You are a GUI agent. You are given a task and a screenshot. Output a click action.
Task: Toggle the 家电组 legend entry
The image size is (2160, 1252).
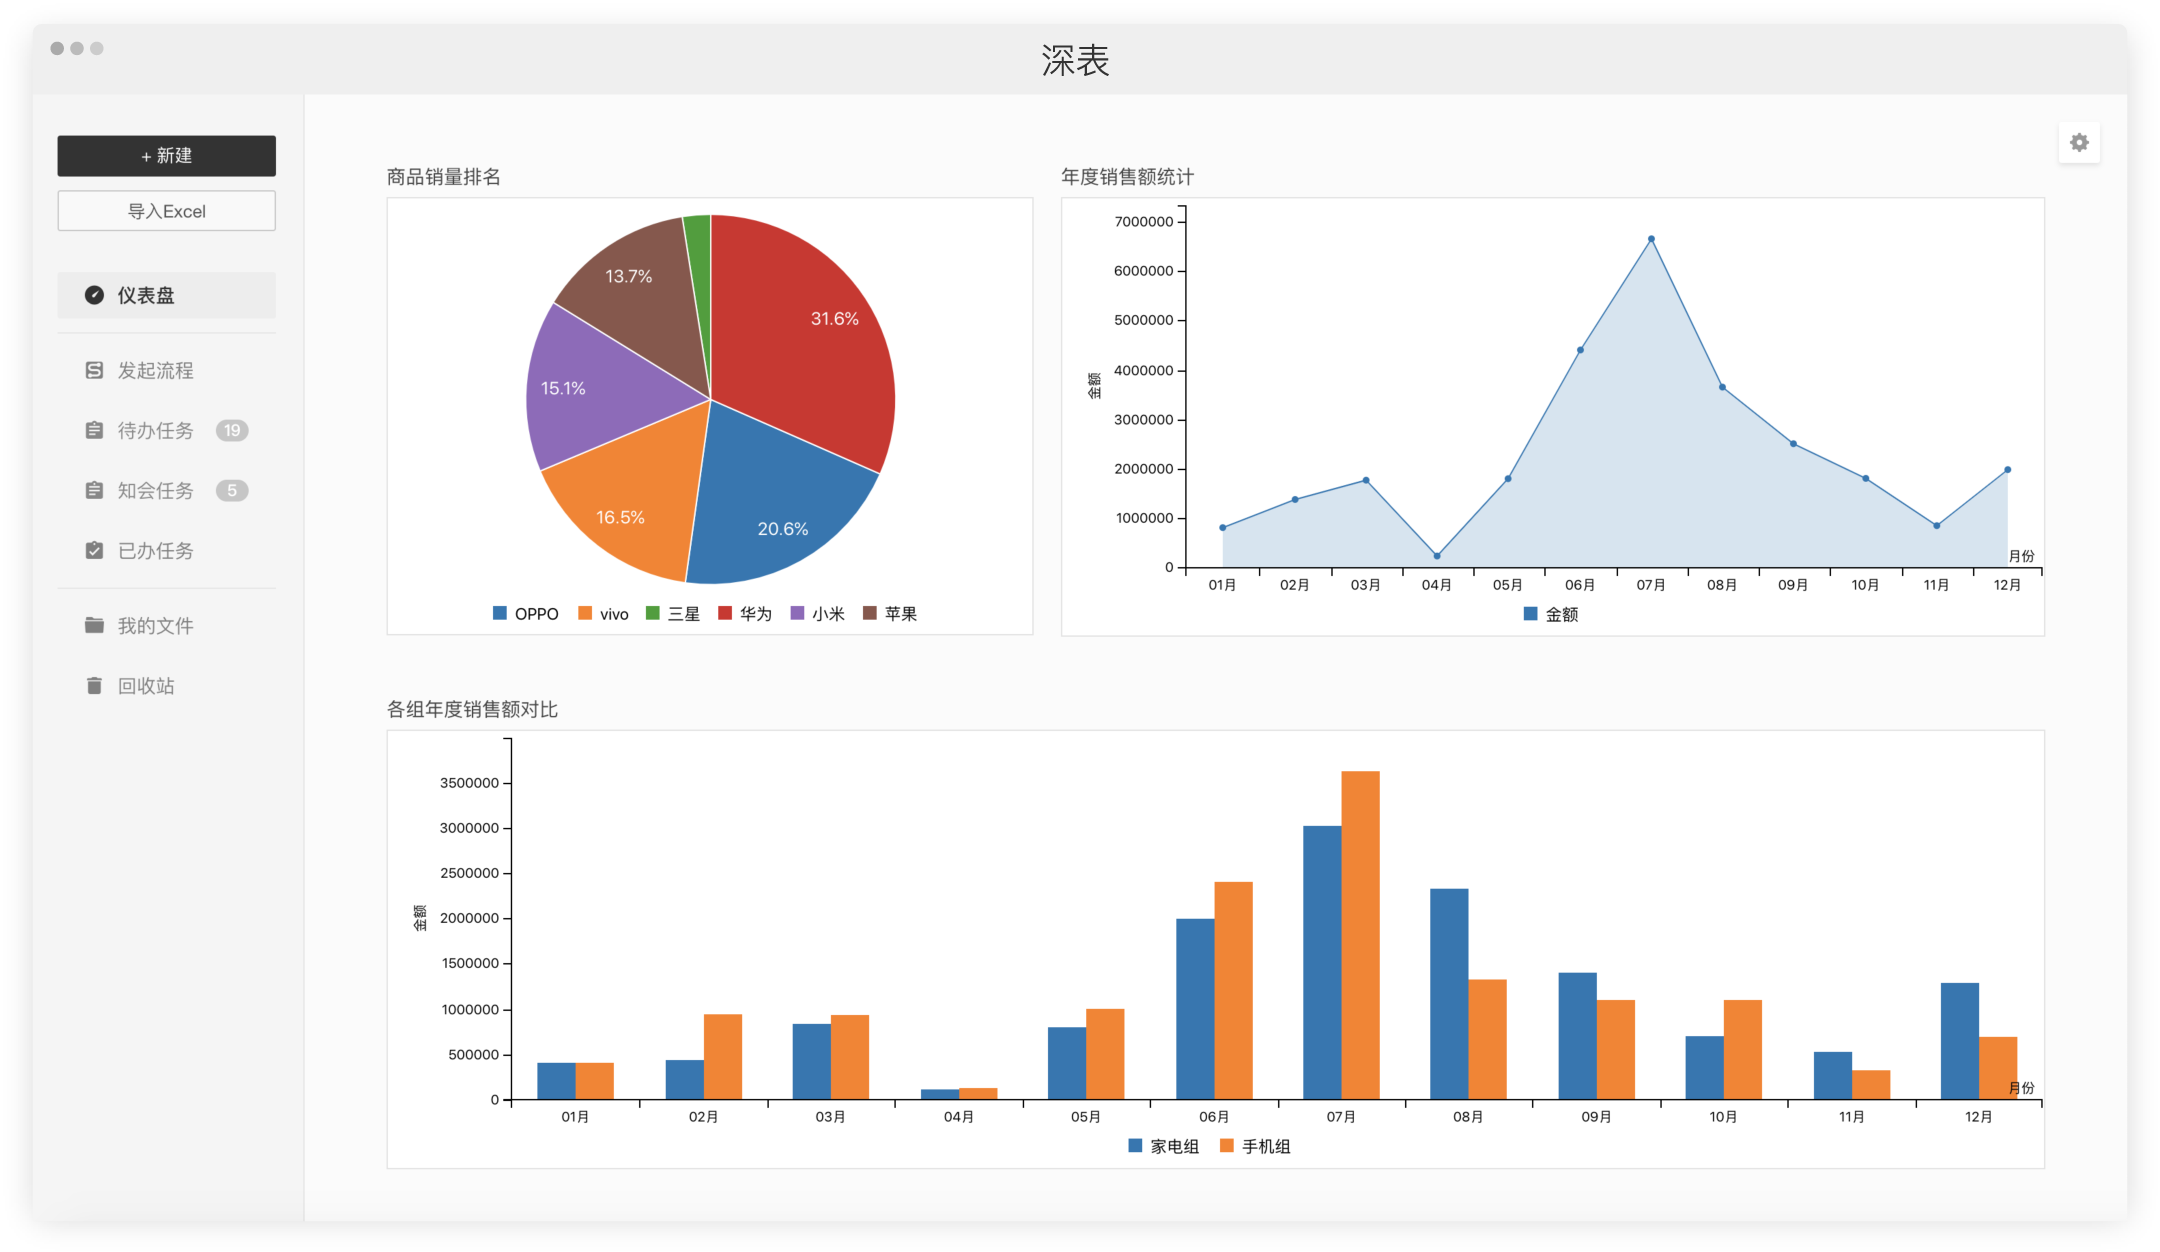tap(1173, 1146)
